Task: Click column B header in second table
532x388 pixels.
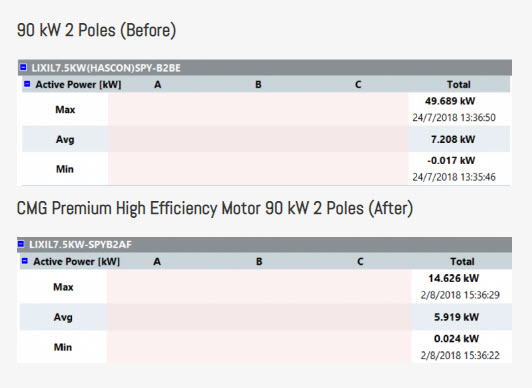Action: (x=259, y=261)
